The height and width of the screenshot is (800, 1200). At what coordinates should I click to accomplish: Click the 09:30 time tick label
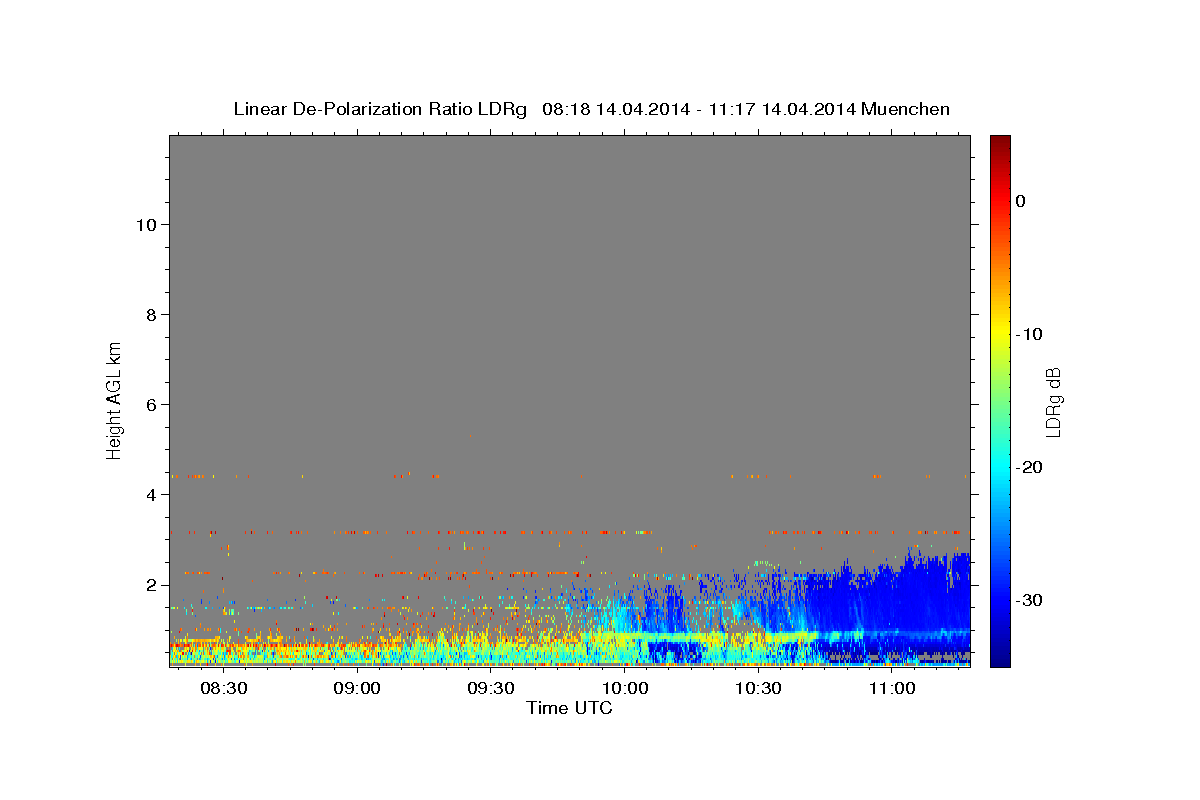(x=491, y=689)
